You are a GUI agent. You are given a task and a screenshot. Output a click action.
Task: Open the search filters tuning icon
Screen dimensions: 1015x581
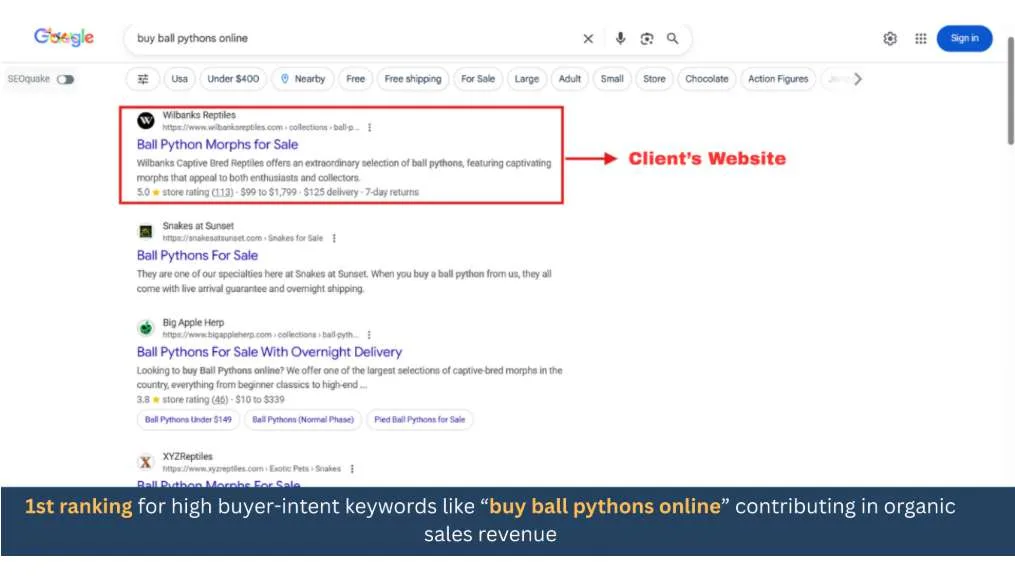(143, 79)
